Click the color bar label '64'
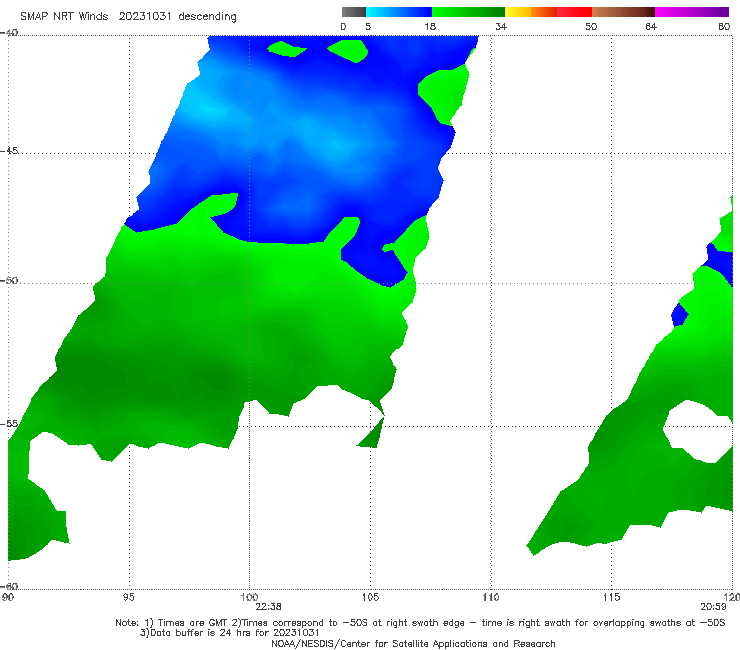 651,27
